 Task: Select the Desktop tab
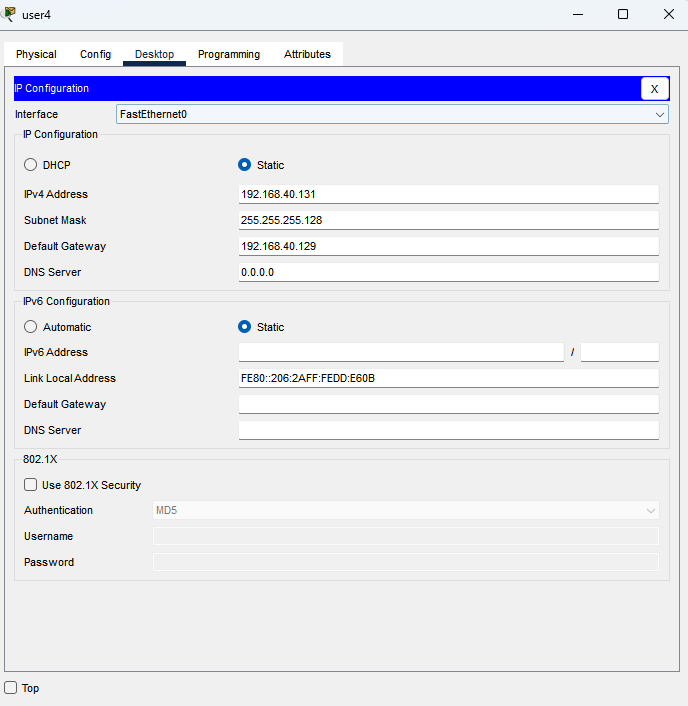point(154,54)
